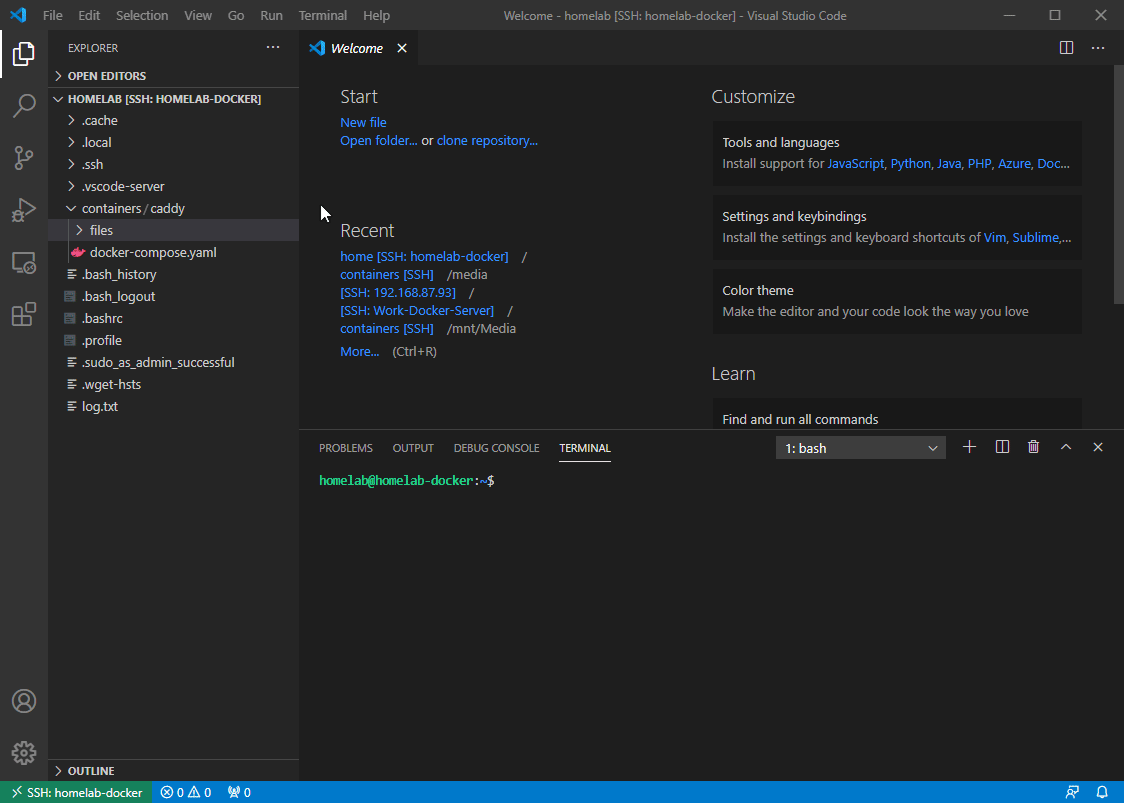The height and width of the screenshot is (803, 1124).
Task: Close the Welcome tab
Action: click(402, 48)
